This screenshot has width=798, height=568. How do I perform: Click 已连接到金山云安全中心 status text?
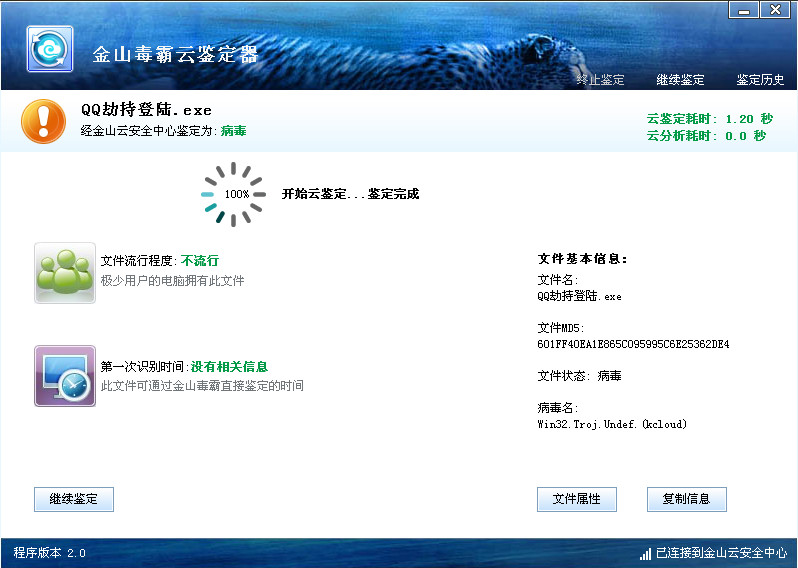[721, 553]
